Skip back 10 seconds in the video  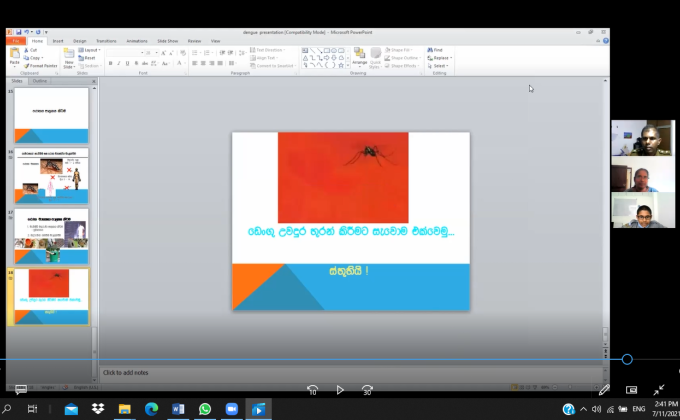click(x=313, y=390)
